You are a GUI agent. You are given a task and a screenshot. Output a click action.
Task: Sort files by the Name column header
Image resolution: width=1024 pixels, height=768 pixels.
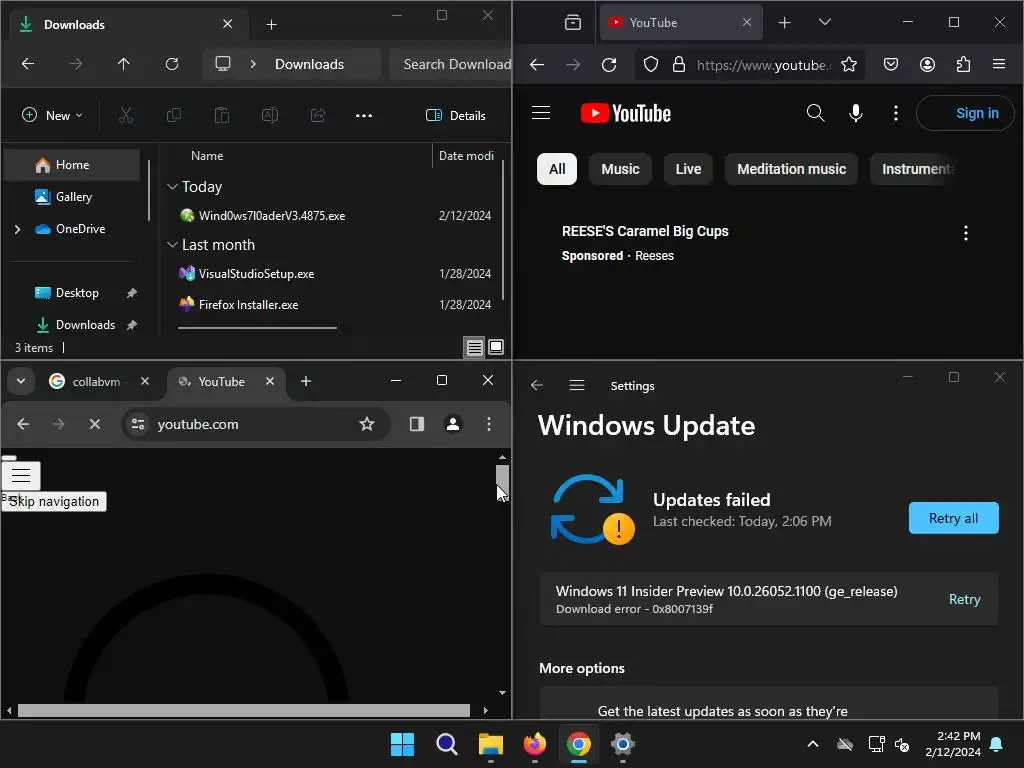pyautogui.click(x=207, y=156)
